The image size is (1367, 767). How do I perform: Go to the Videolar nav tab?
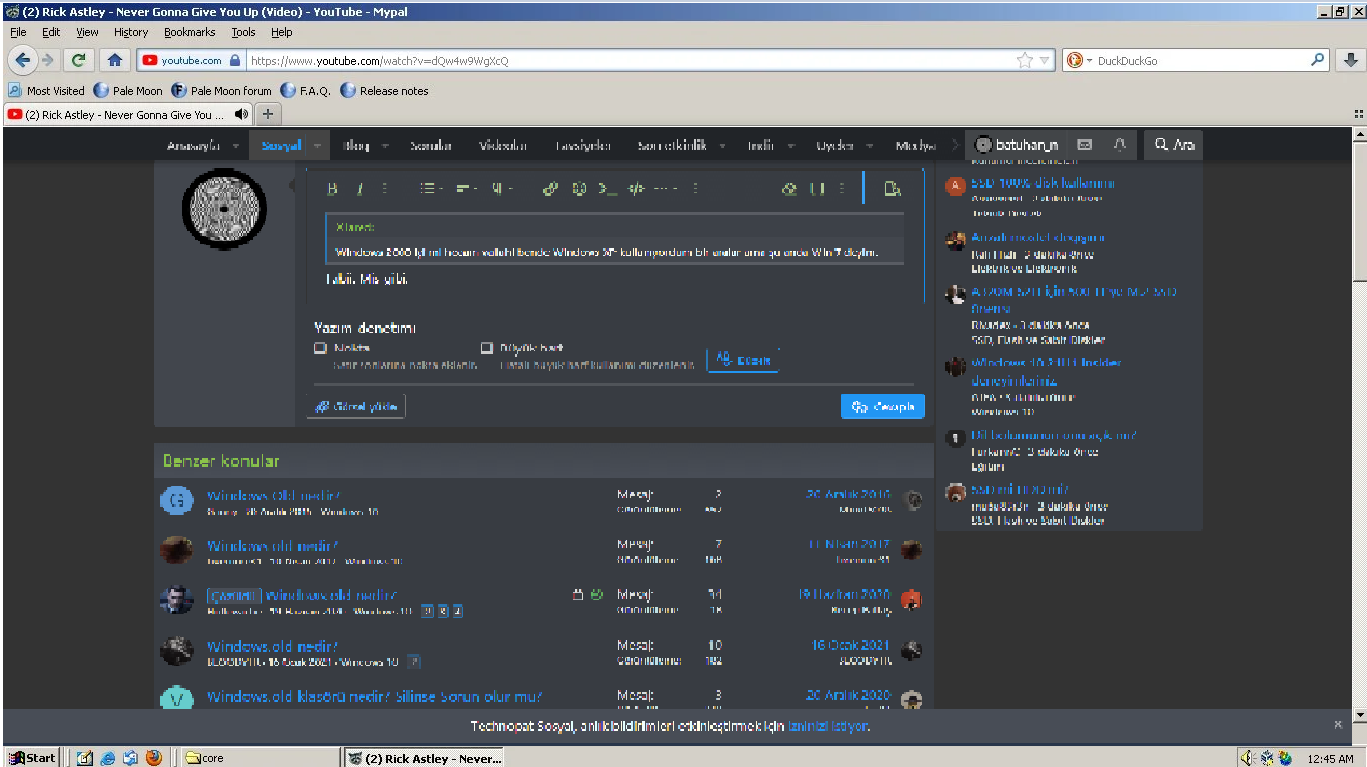pos(503,146)
